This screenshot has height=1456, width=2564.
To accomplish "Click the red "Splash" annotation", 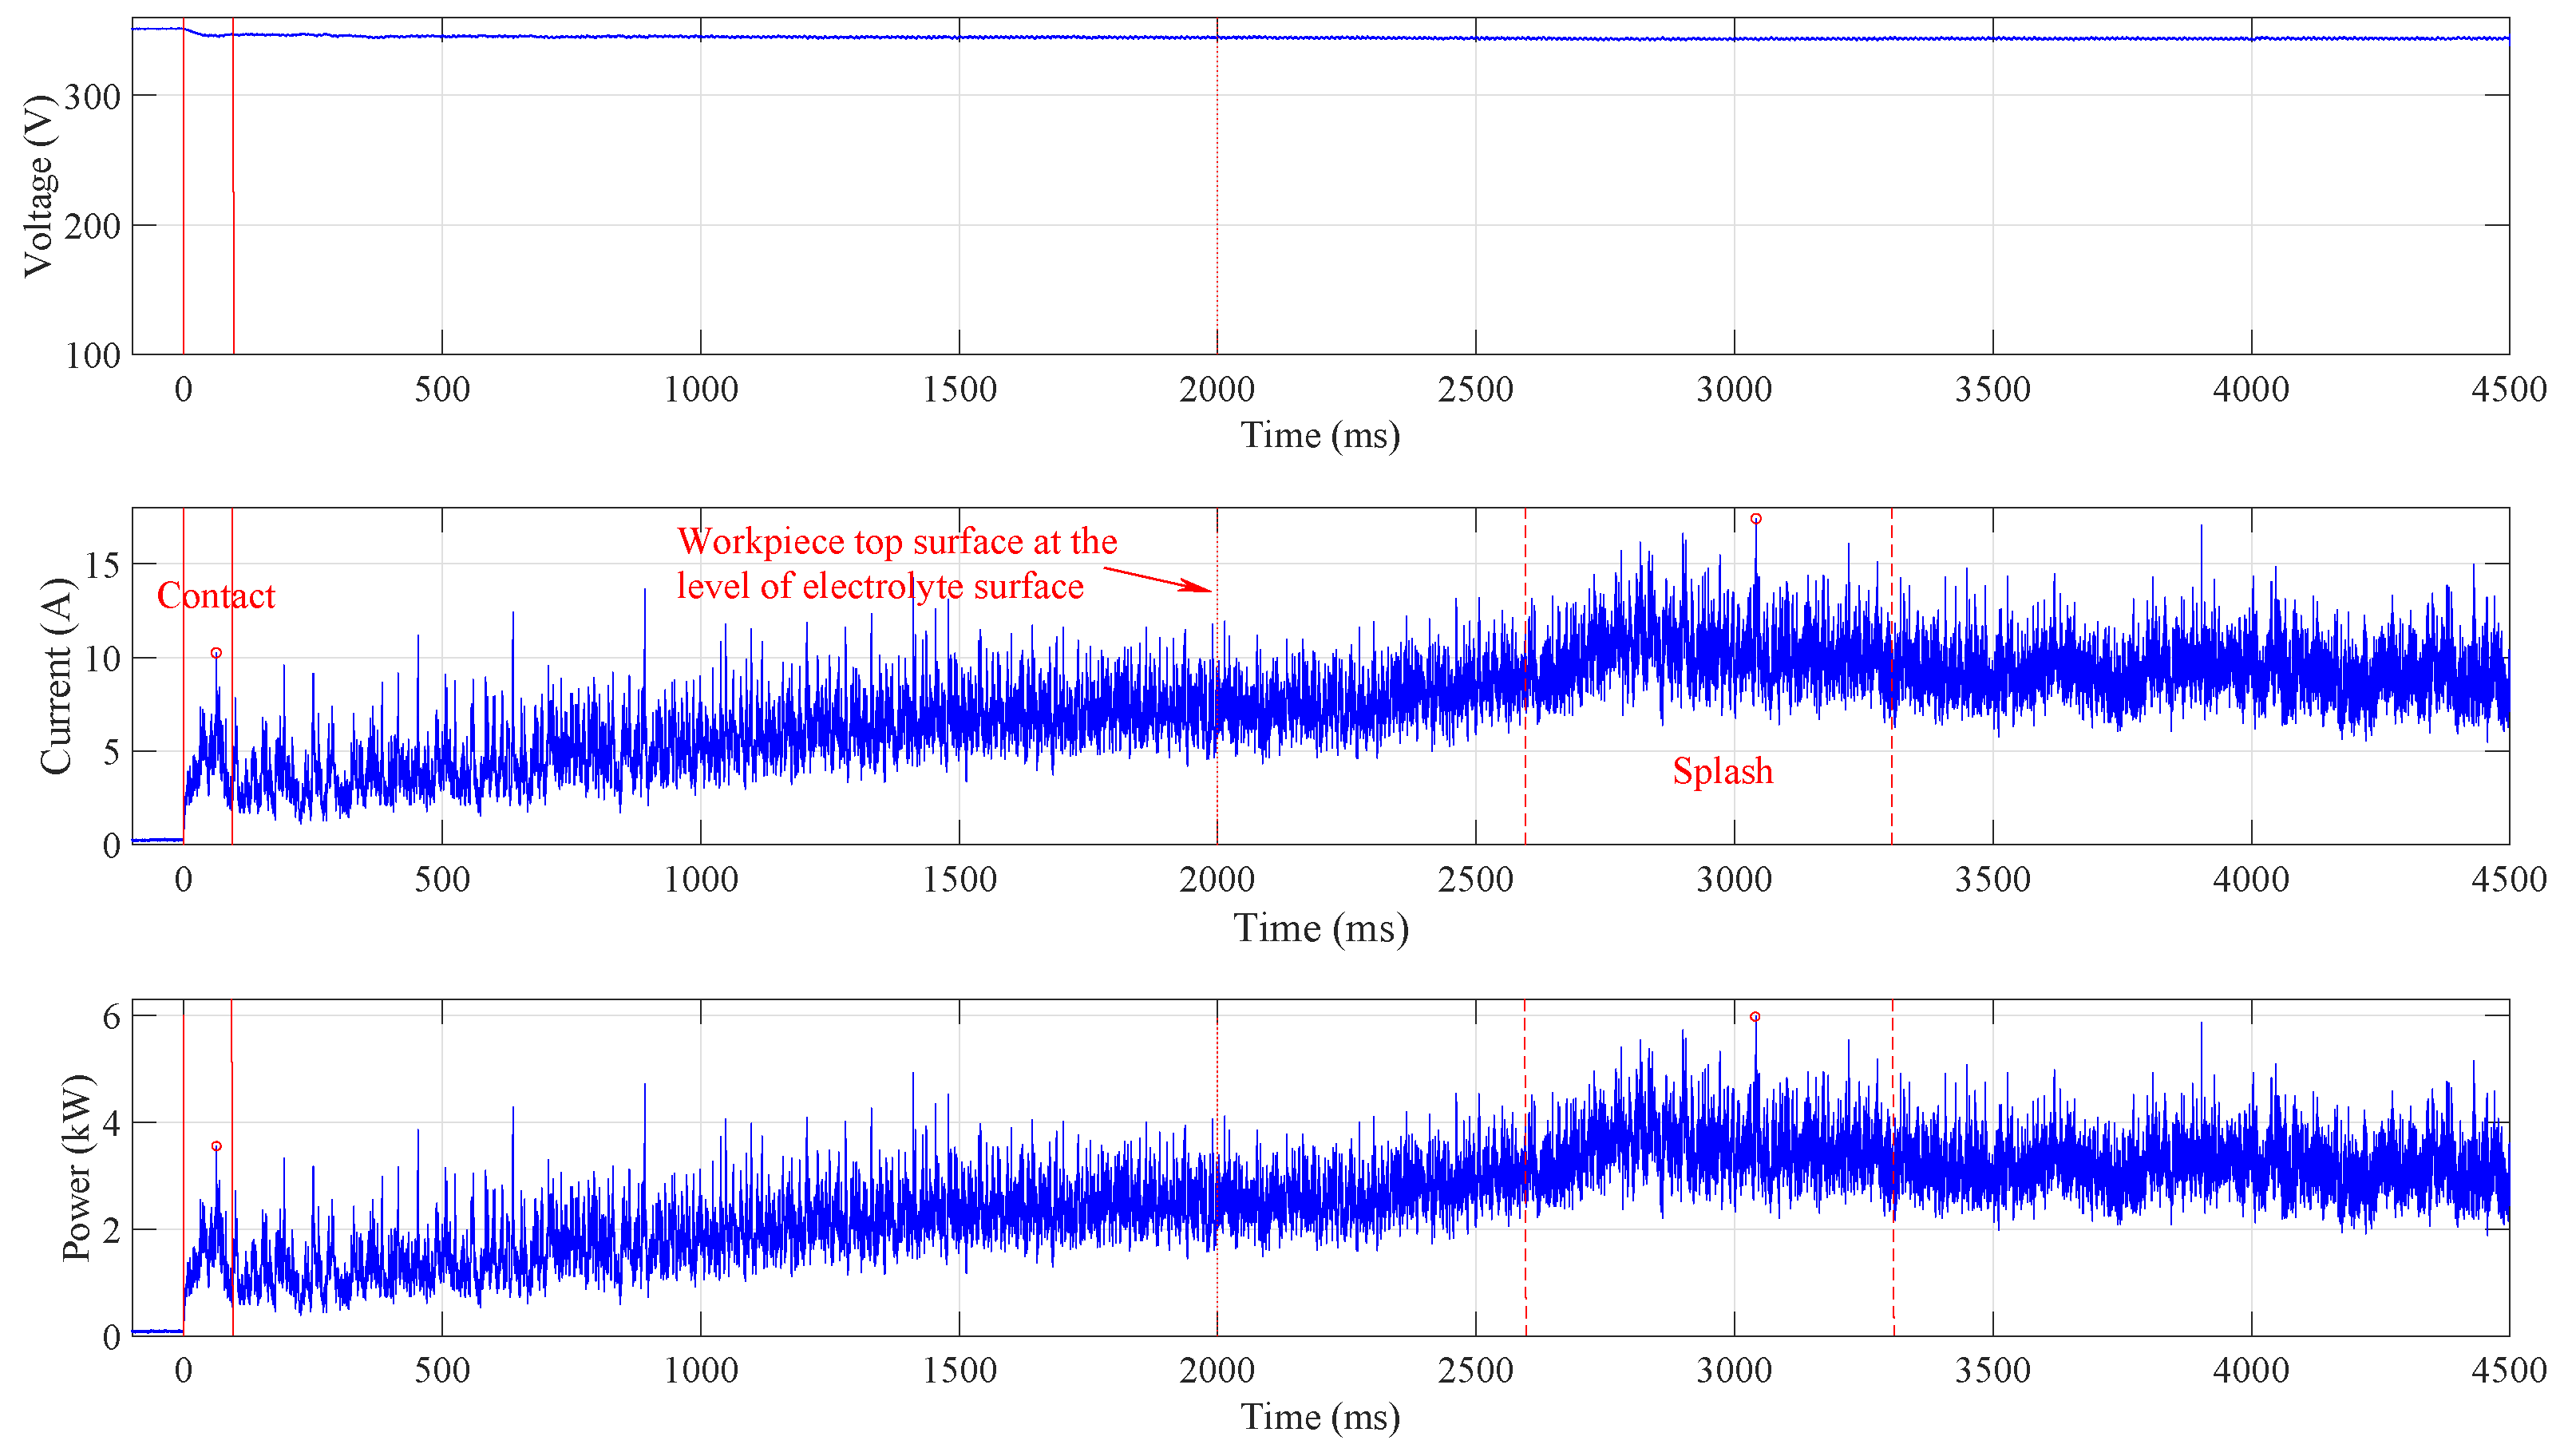I will coord(1723,772).
